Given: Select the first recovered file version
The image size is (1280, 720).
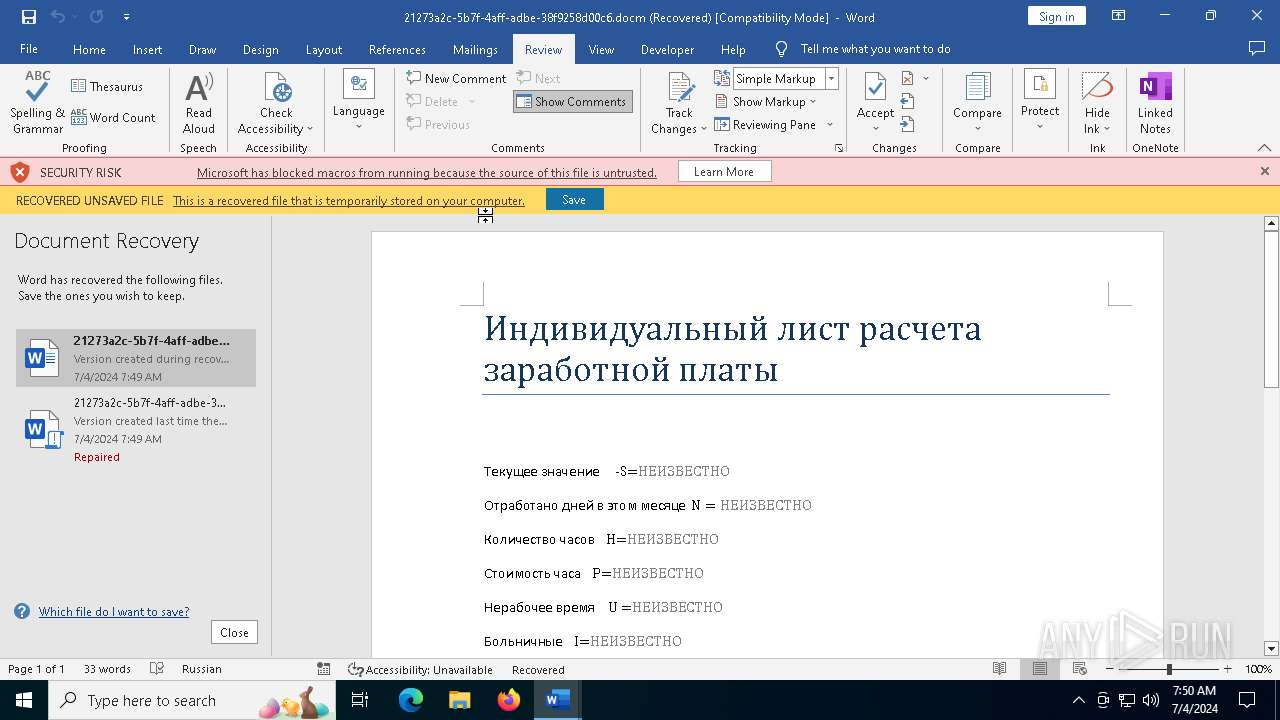Looking at the screenshot, I should pos(136,358).
